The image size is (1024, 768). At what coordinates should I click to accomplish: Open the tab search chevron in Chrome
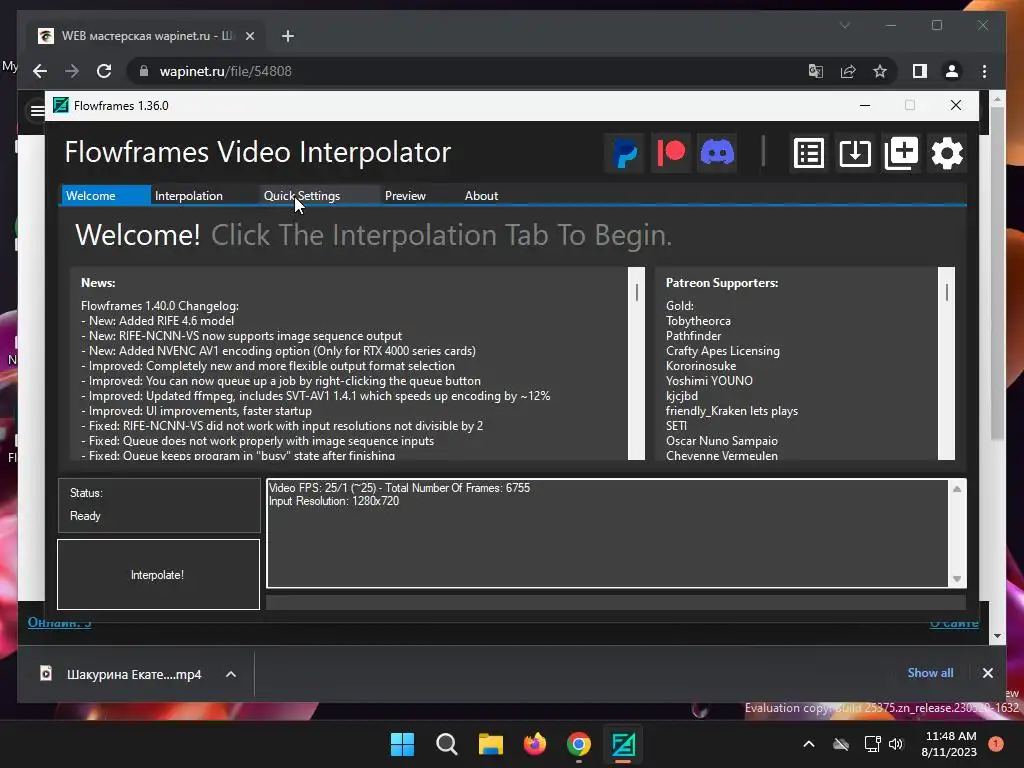(x=844, y=25)
